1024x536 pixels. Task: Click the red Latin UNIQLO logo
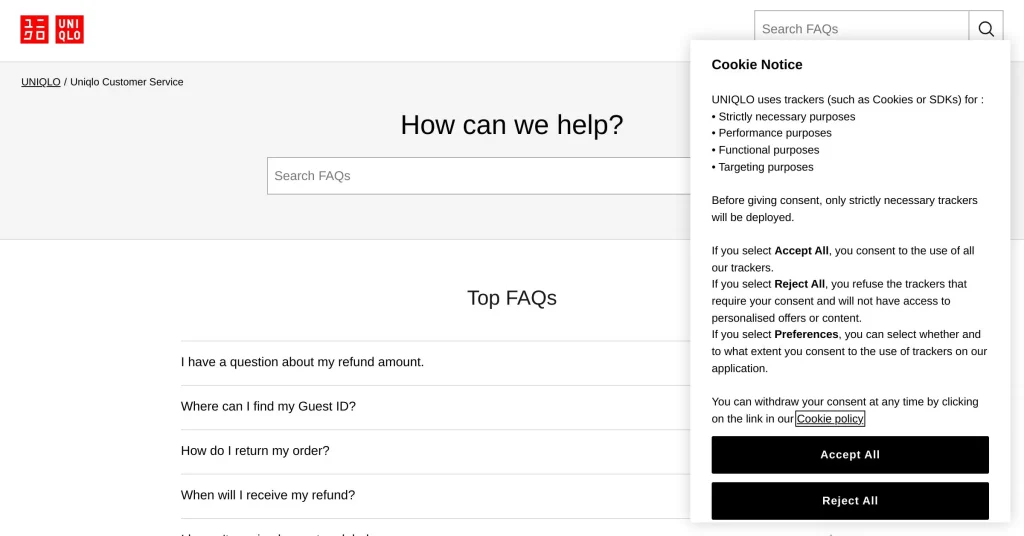coord(69,30)
